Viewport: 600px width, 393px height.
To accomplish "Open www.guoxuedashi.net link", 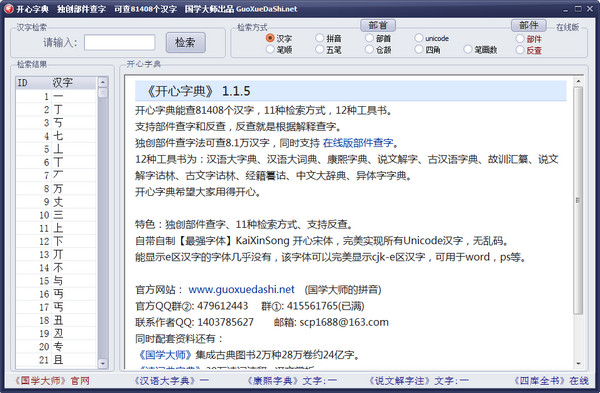I will pos(241,289).
